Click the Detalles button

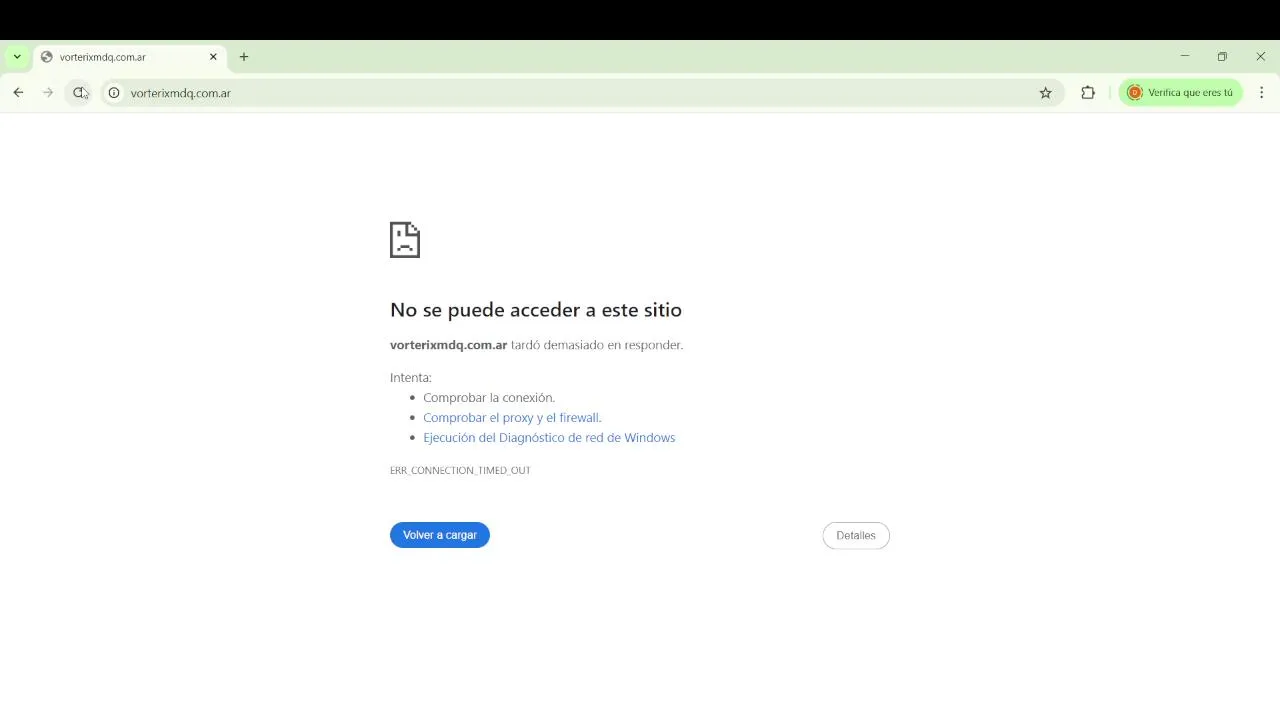point(856,535)
